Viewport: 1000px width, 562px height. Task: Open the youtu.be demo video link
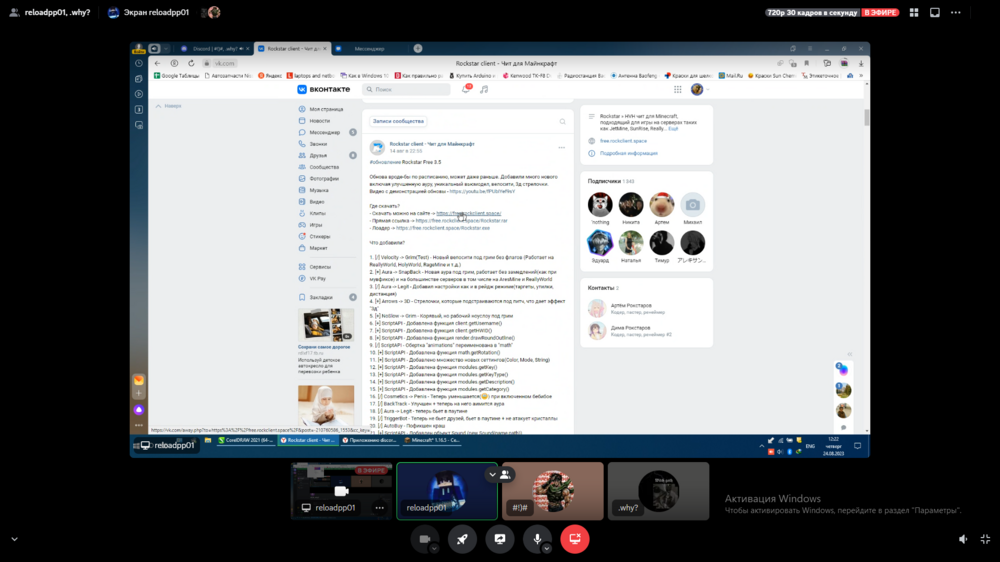tap(482, 191)
